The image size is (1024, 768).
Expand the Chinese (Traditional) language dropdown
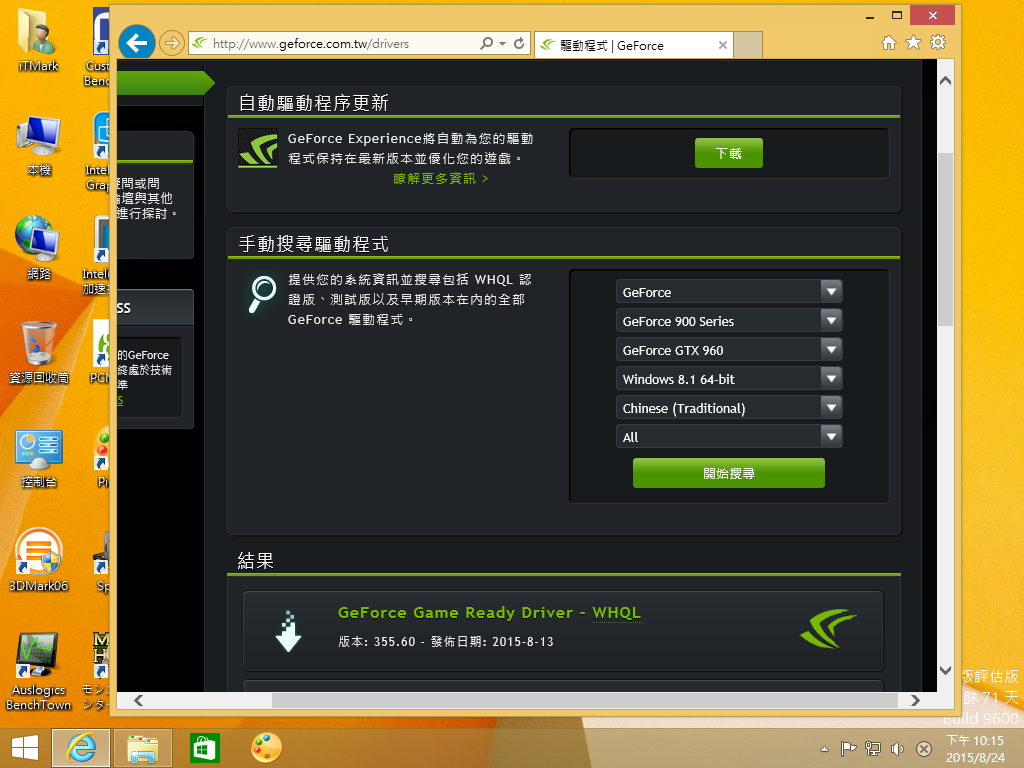729,408
